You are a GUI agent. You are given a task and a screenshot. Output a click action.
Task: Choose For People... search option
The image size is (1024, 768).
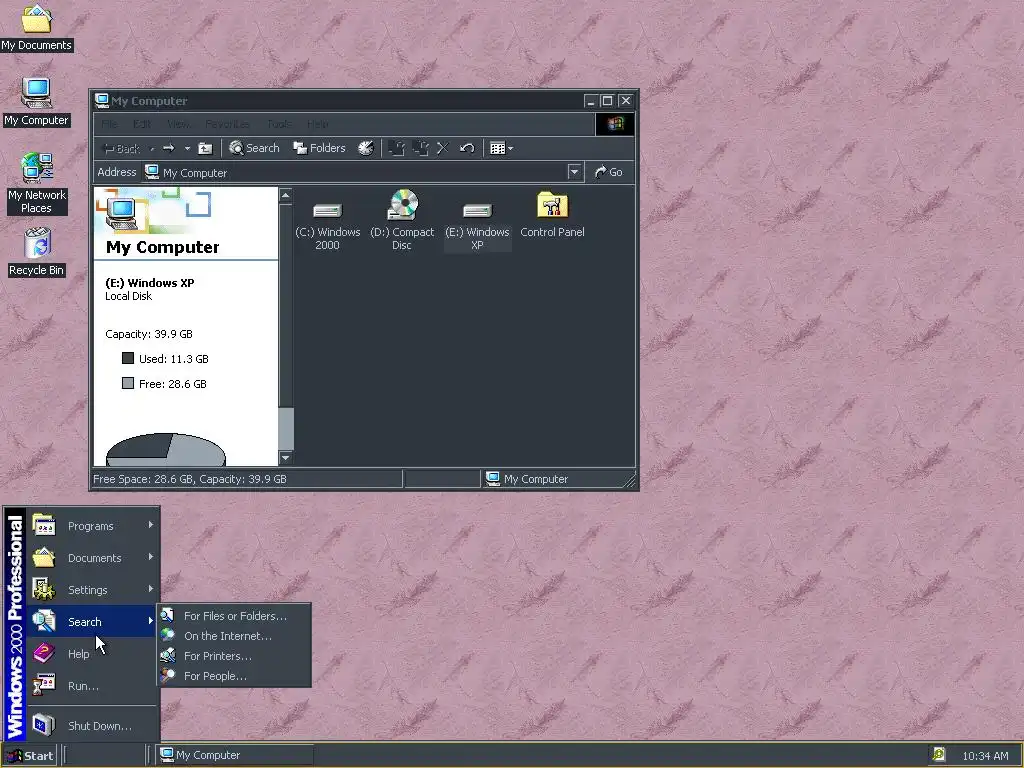tap(234, 676)
